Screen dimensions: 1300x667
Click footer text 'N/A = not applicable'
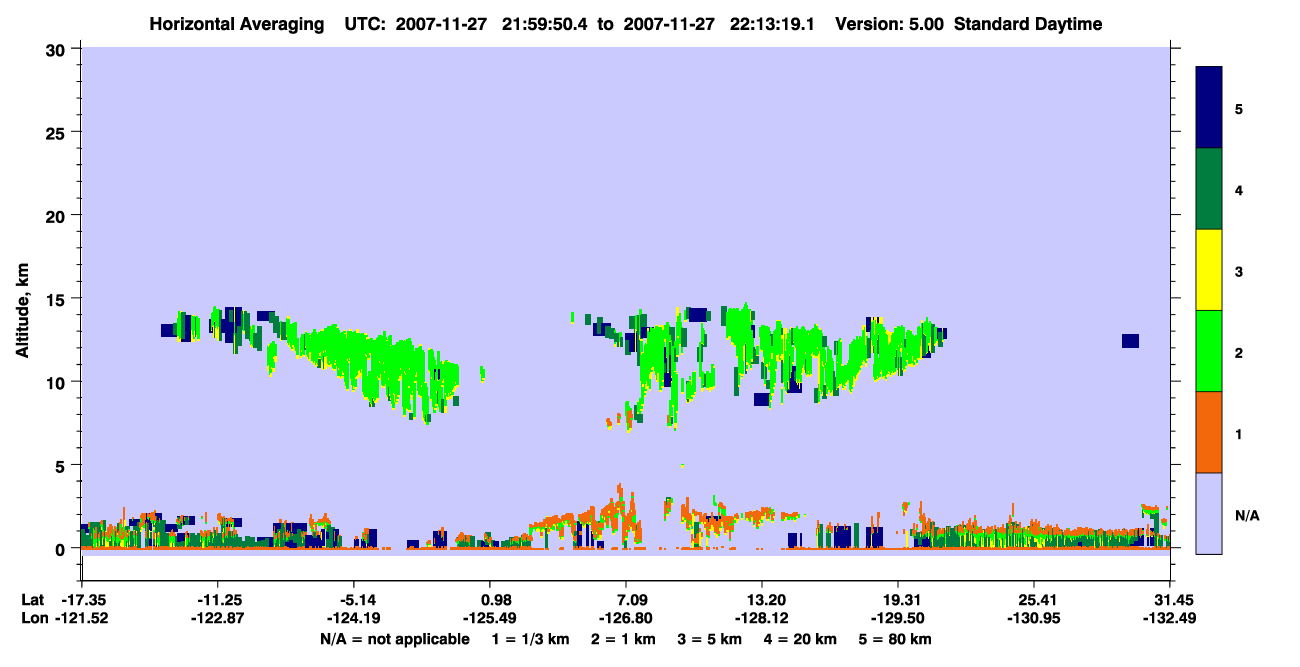click(394, 639)
